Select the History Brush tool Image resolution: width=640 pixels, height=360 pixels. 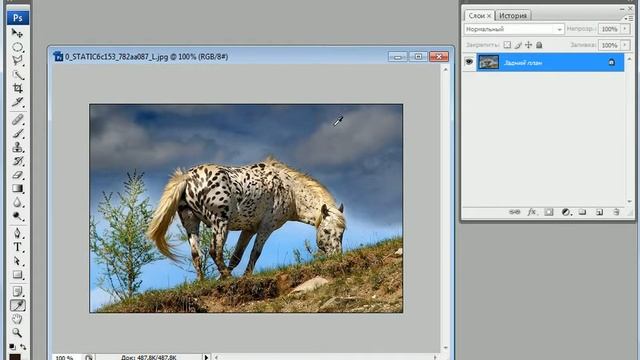click(17, 161)
